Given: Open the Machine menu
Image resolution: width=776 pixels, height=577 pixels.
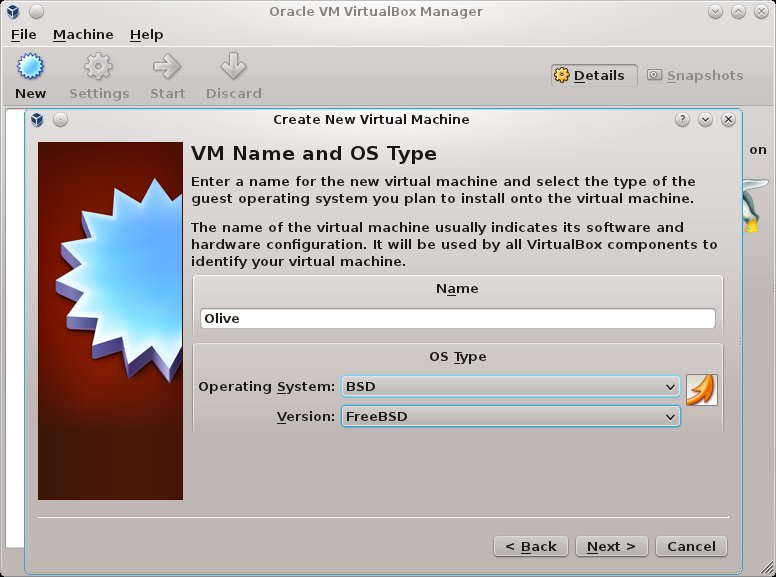Looking at the screenshot, I should [83, 35].
